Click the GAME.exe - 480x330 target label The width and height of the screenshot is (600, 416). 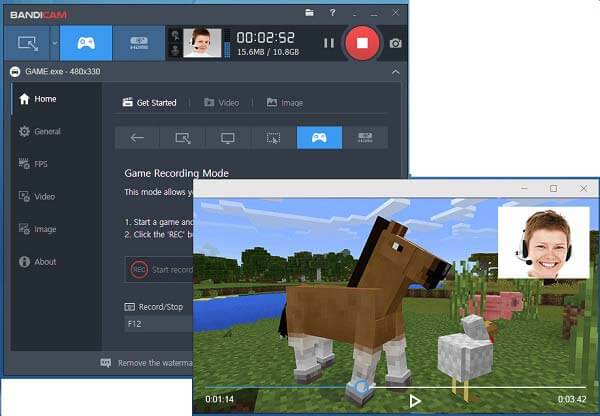[x=62, y=72]
